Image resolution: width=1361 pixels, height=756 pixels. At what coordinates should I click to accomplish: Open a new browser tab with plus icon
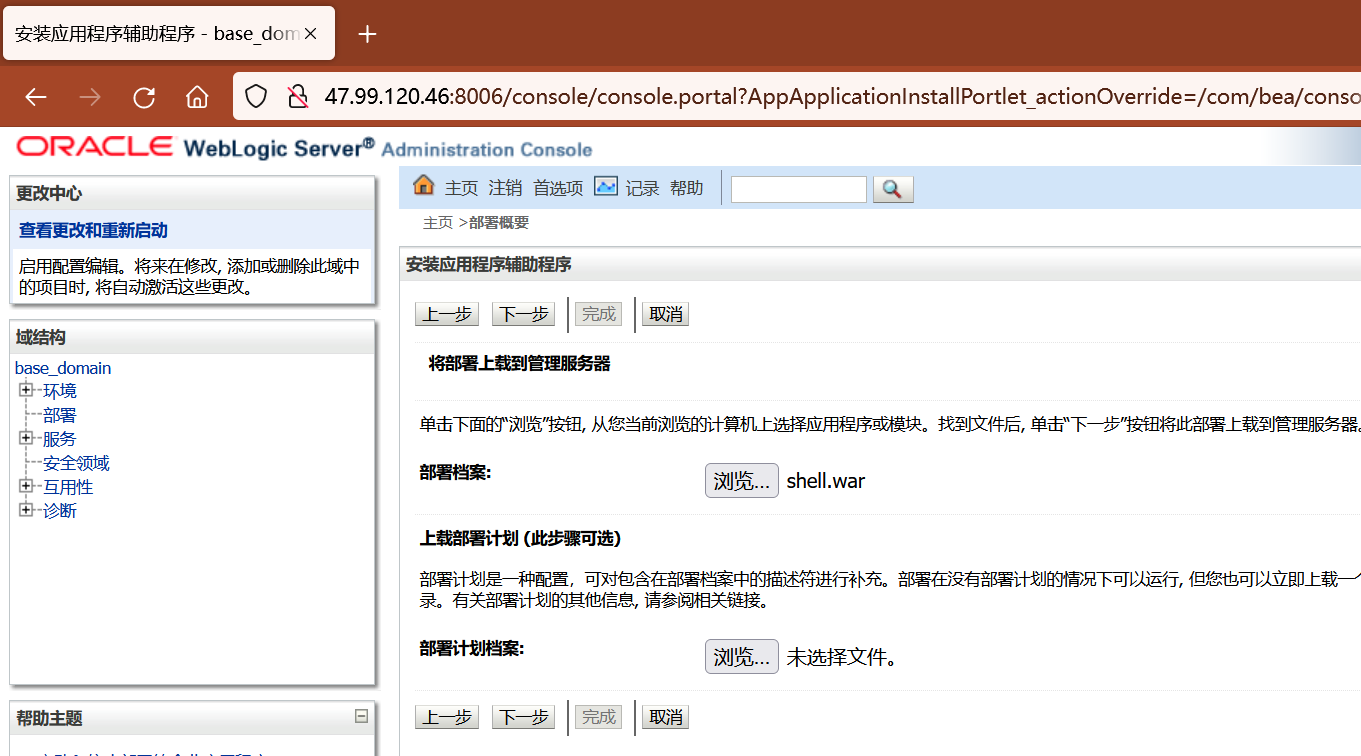367,32
